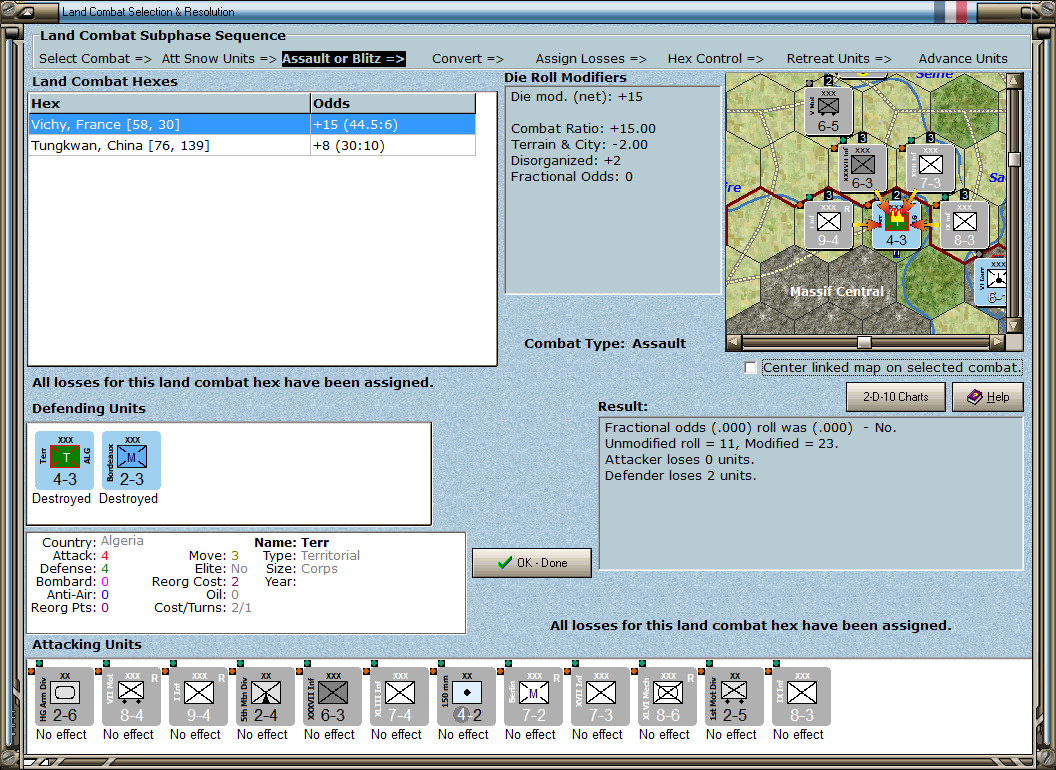Click the Combat Ratio: +15.00 line

583,129
